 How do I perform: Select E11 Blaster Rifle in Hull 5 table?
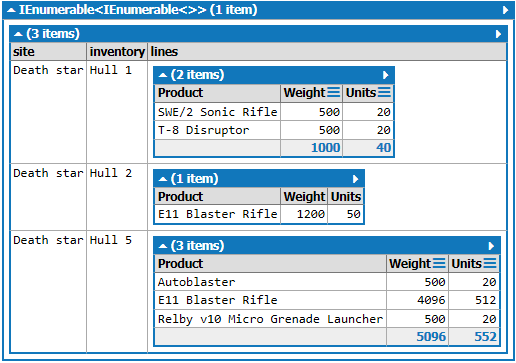coord(271,300)
